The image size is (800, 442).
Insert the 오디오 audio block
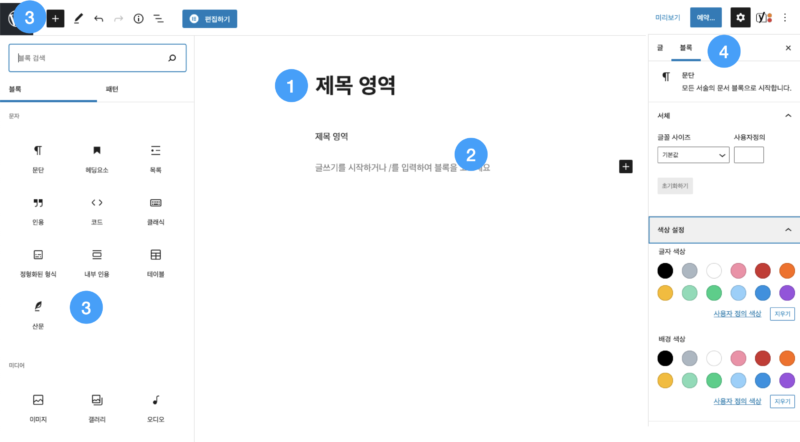tap(156, 408)
